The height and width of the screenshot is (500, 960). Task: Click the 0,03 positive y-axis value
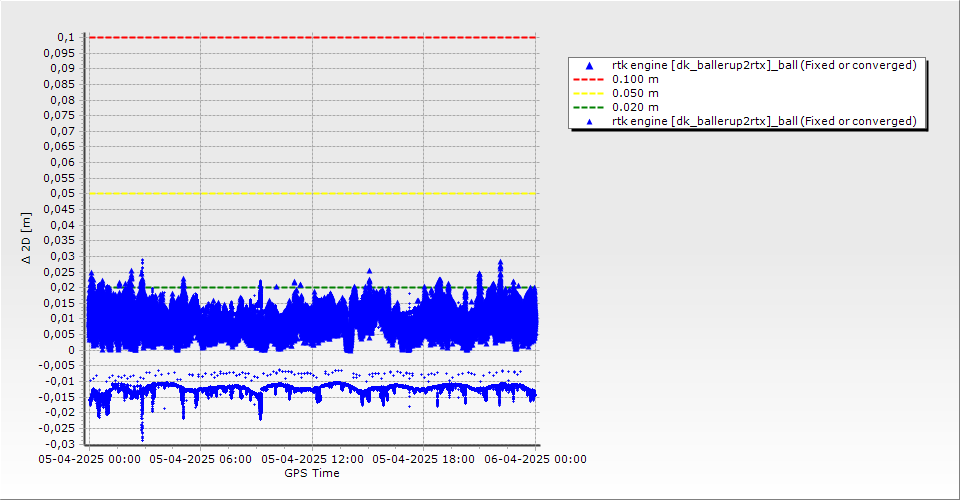62,256
